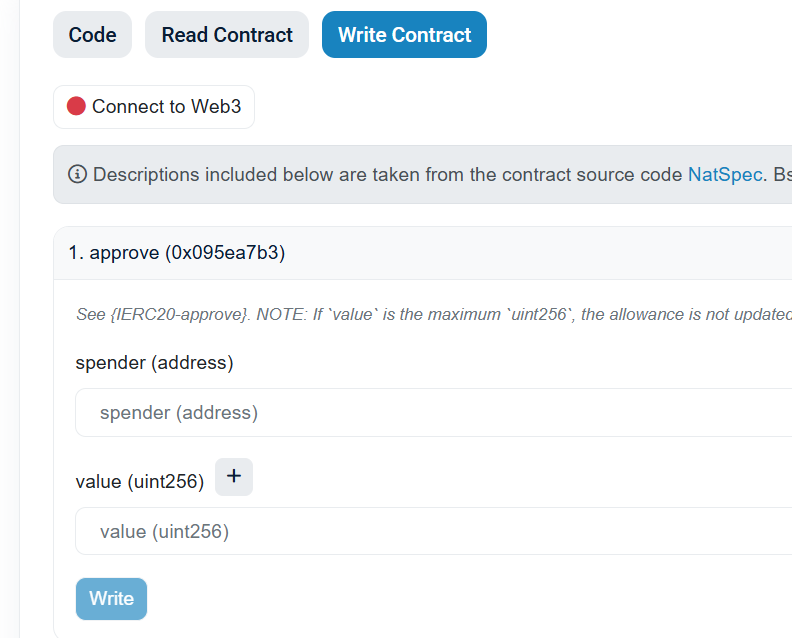The height and width of the screenshot is (638, 792).
Task: Select the Write Contract tab
Action: pos(404,35)
